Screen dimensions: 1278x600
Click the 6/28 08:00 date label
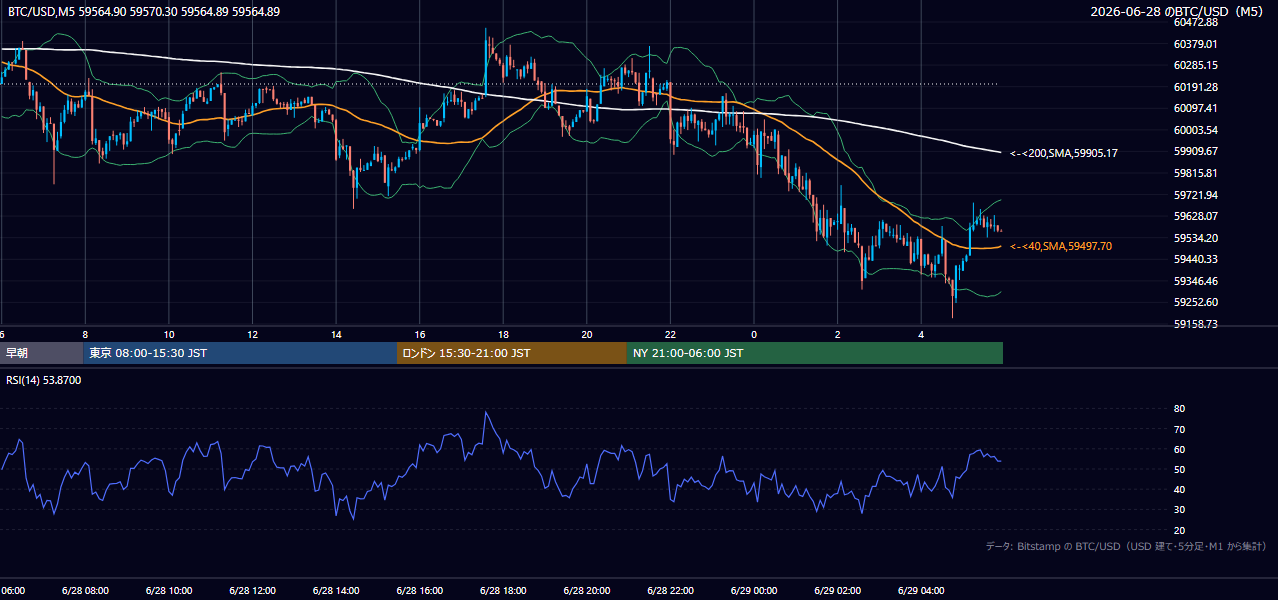pos(85,591)
